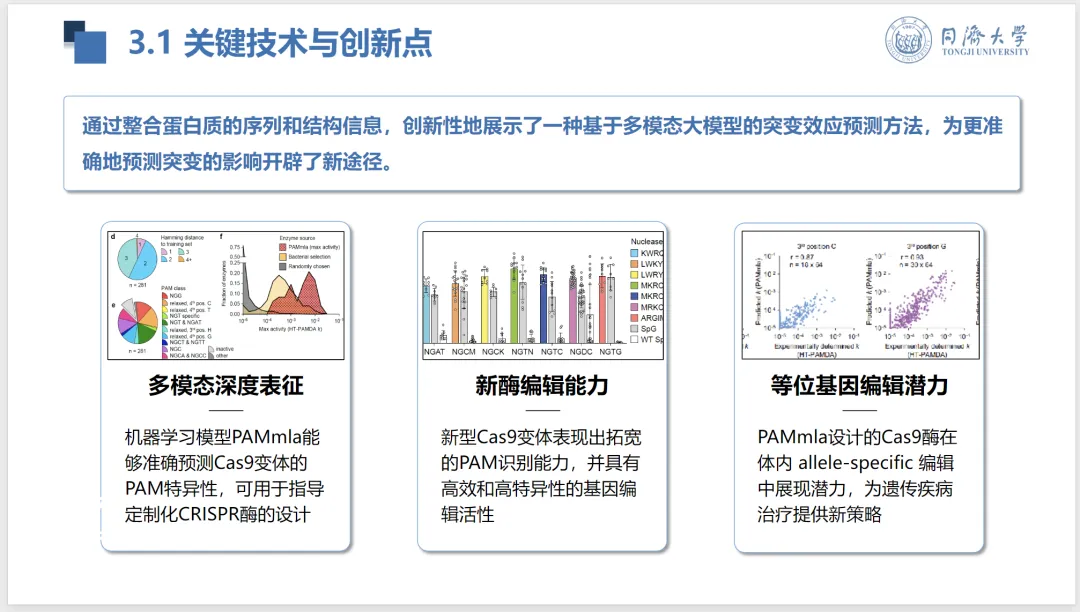Click the summary paragraph starting 通过整合蛋白质
The width and height of the screenshot is (1080, 612).
[542, 143]
